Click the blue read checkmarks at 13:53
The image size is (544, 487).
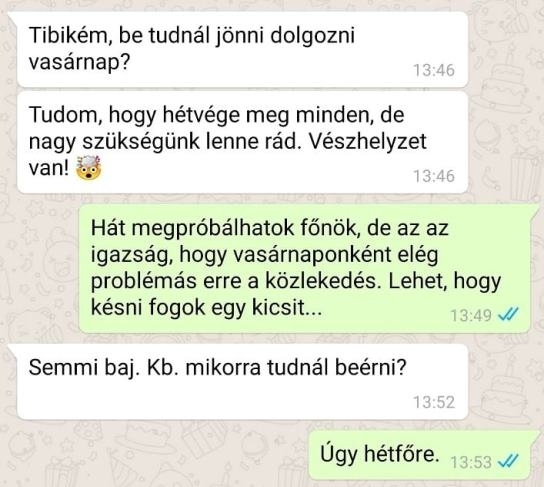click(508, 462)
